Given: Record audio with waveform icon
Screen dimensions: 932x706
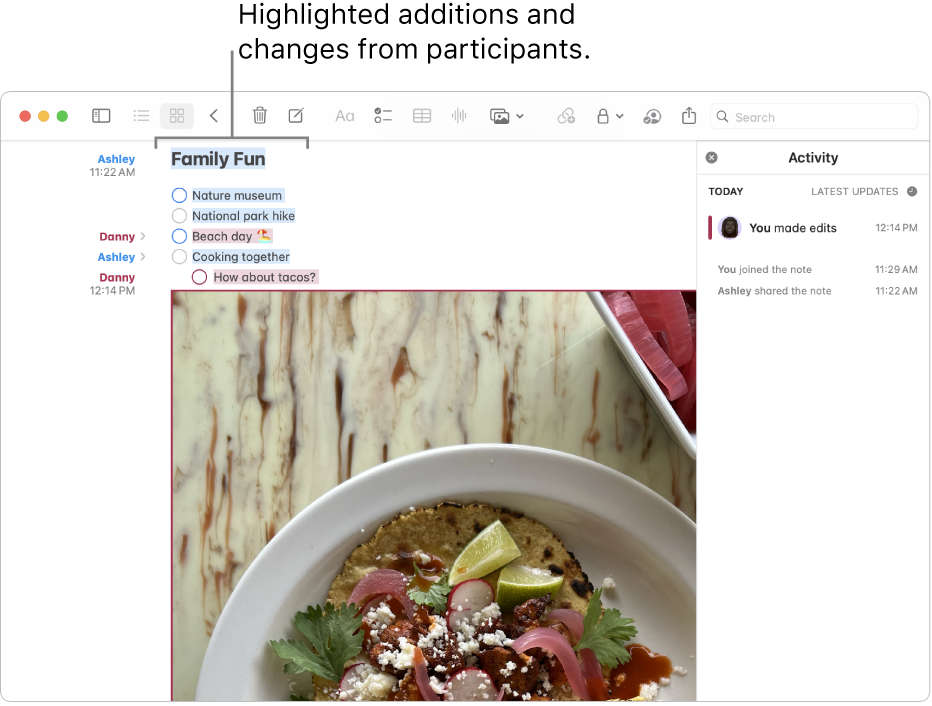Looking at the screenshot, I should pyautogui.click(x=459, y=115).
